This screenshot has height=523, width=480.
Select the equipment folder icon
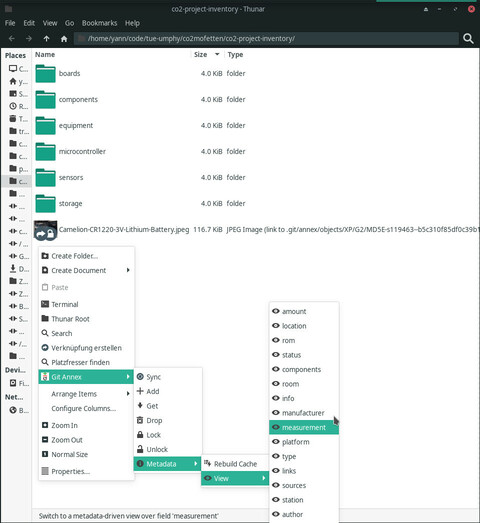45,125
